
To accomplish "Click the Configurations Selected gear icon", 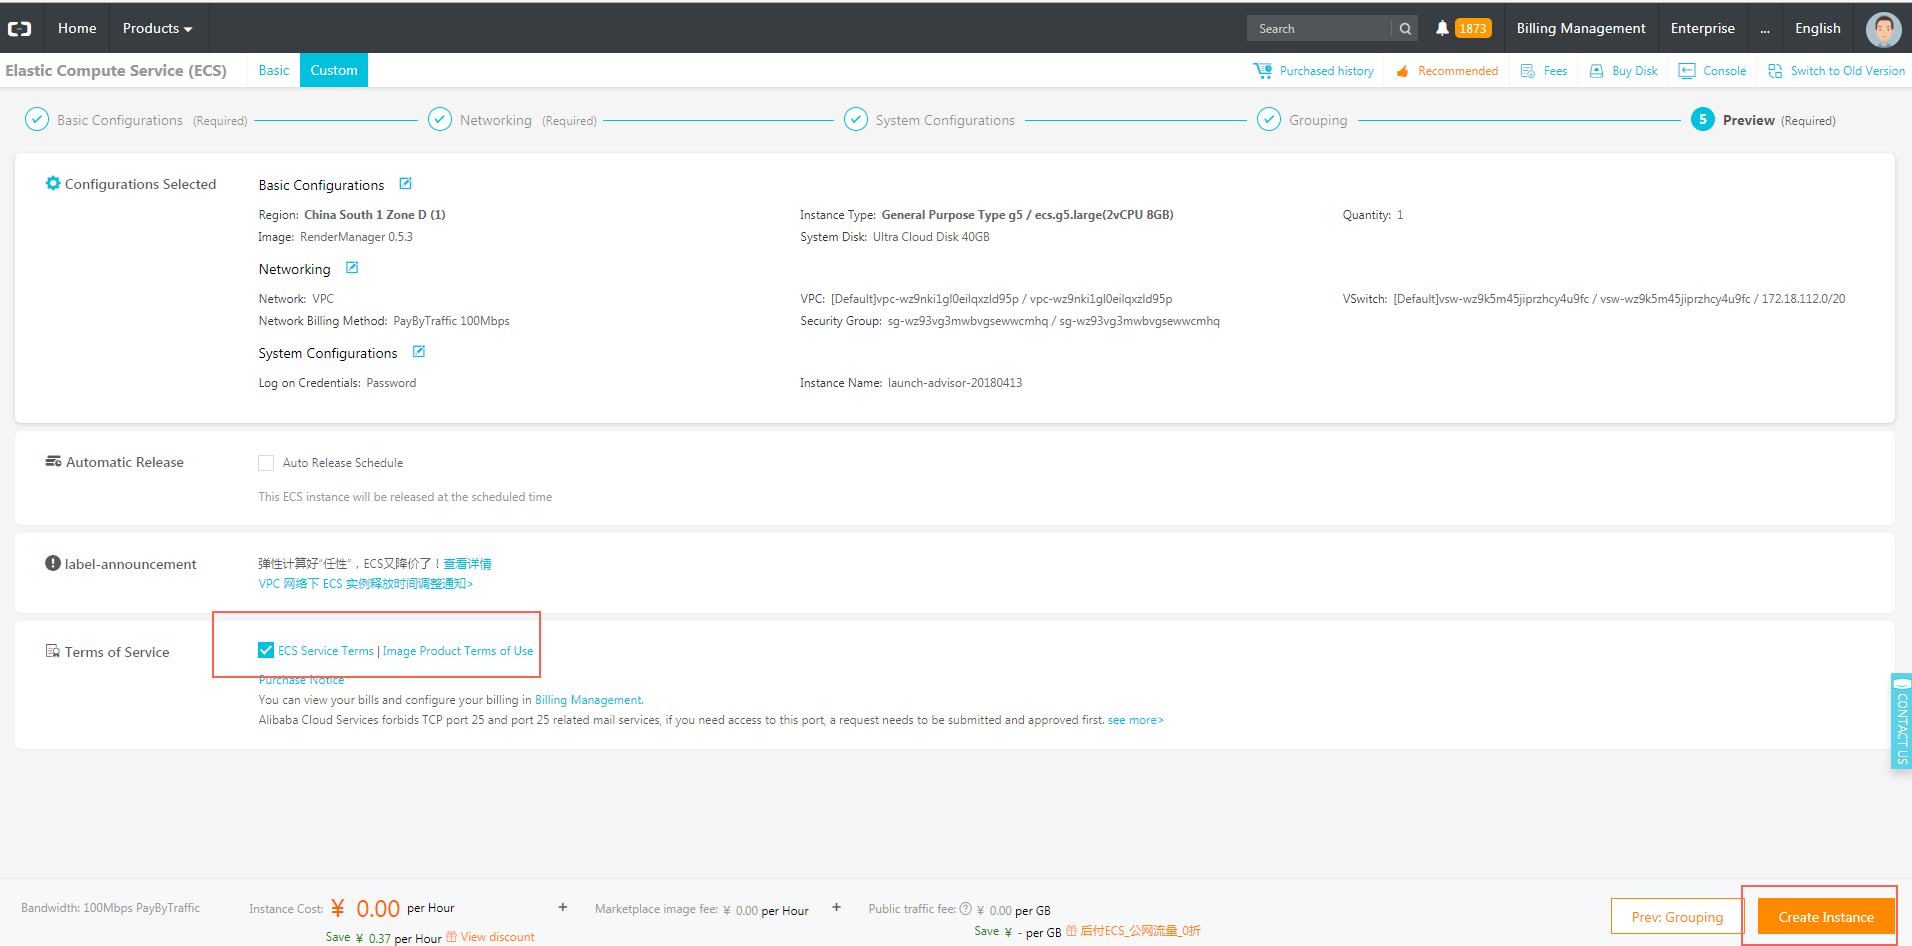I will pyautogui.click(x=53, y=183).
